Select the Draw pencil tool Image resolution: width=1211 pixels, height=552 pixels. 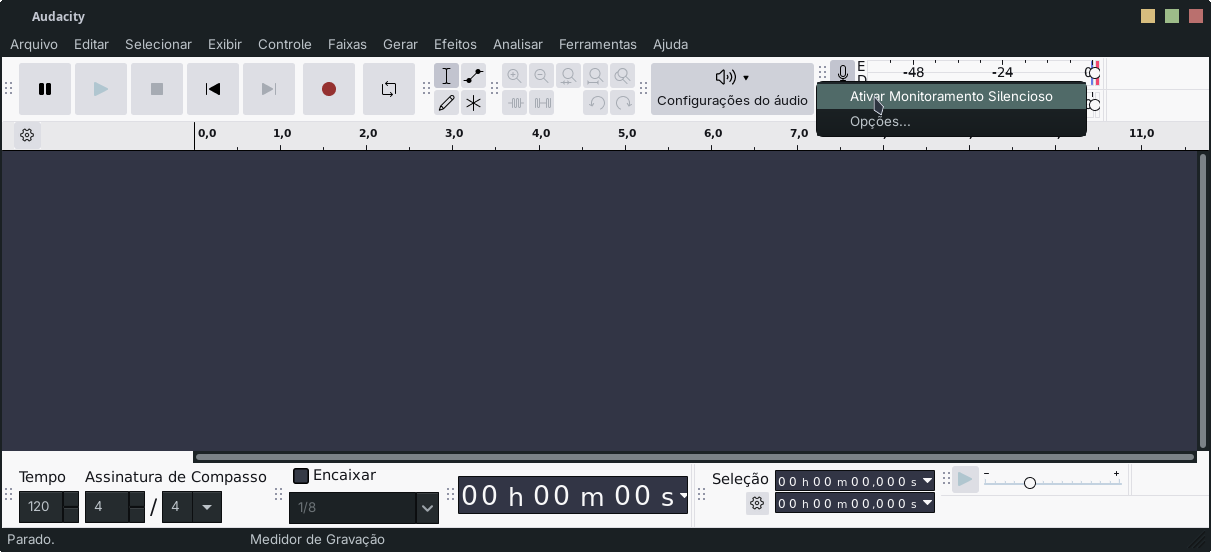tap(446, 103)
